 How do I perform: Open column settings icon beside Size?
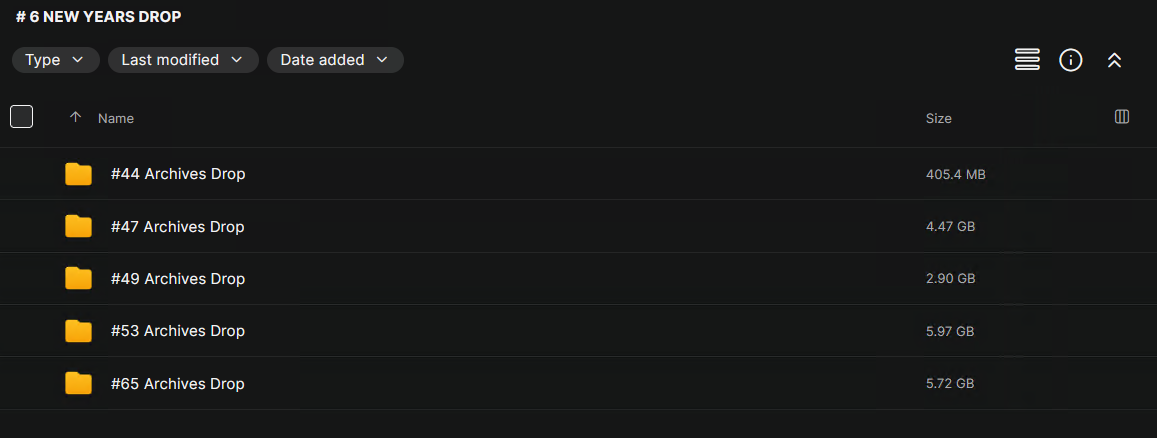click(1122, 117)
